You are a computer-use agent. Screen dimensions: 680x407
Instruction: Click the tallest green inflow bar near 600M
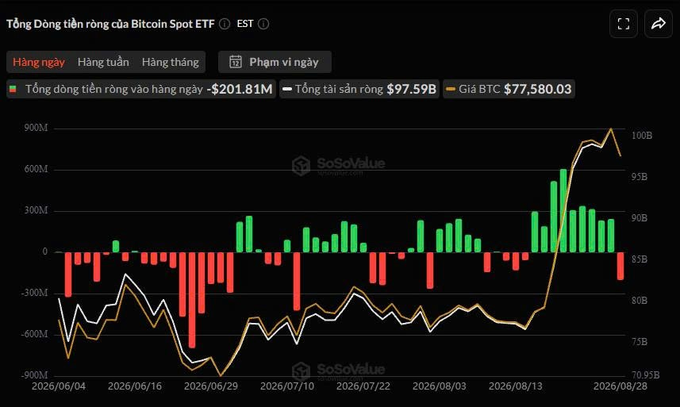[x=563, y=211]
